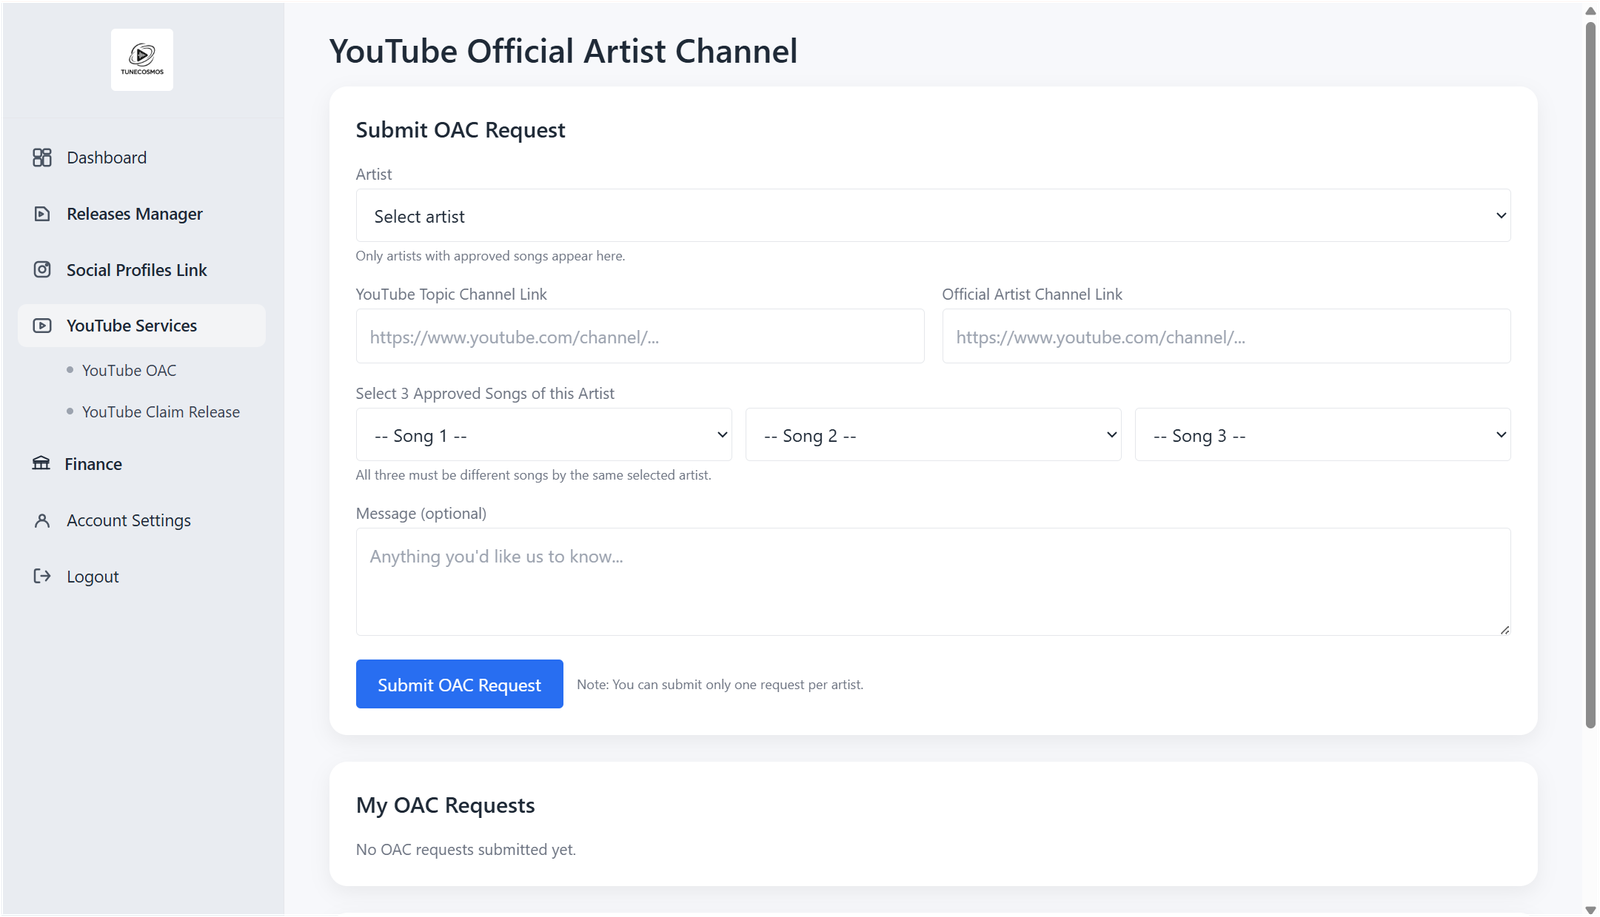
Task: Open the Releases Manager page
Action: click(x=134, y=214)
